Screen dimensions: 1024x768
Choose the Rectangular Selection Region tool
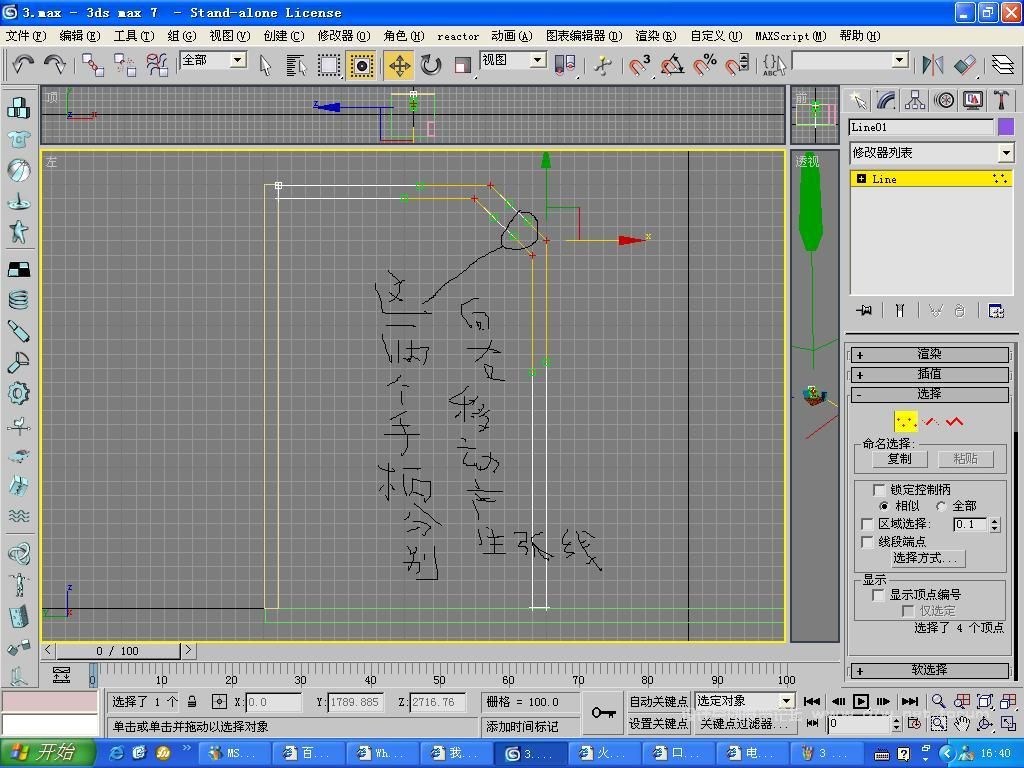click(x=328, y=65)
